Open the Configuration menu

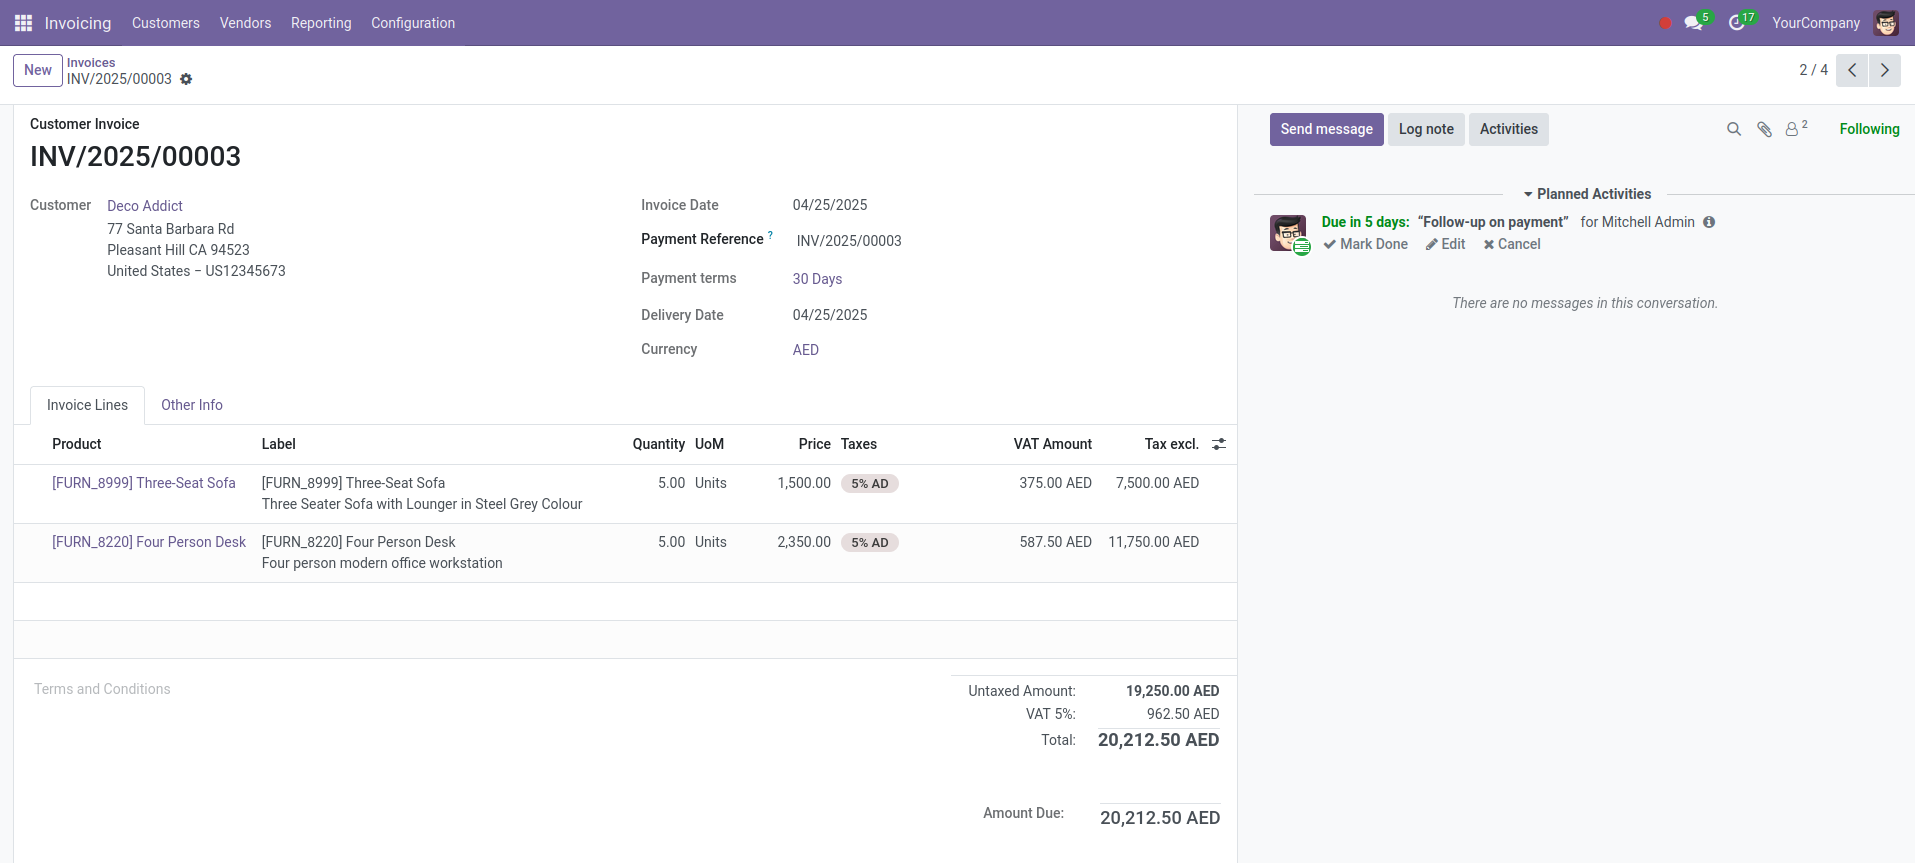413,23
